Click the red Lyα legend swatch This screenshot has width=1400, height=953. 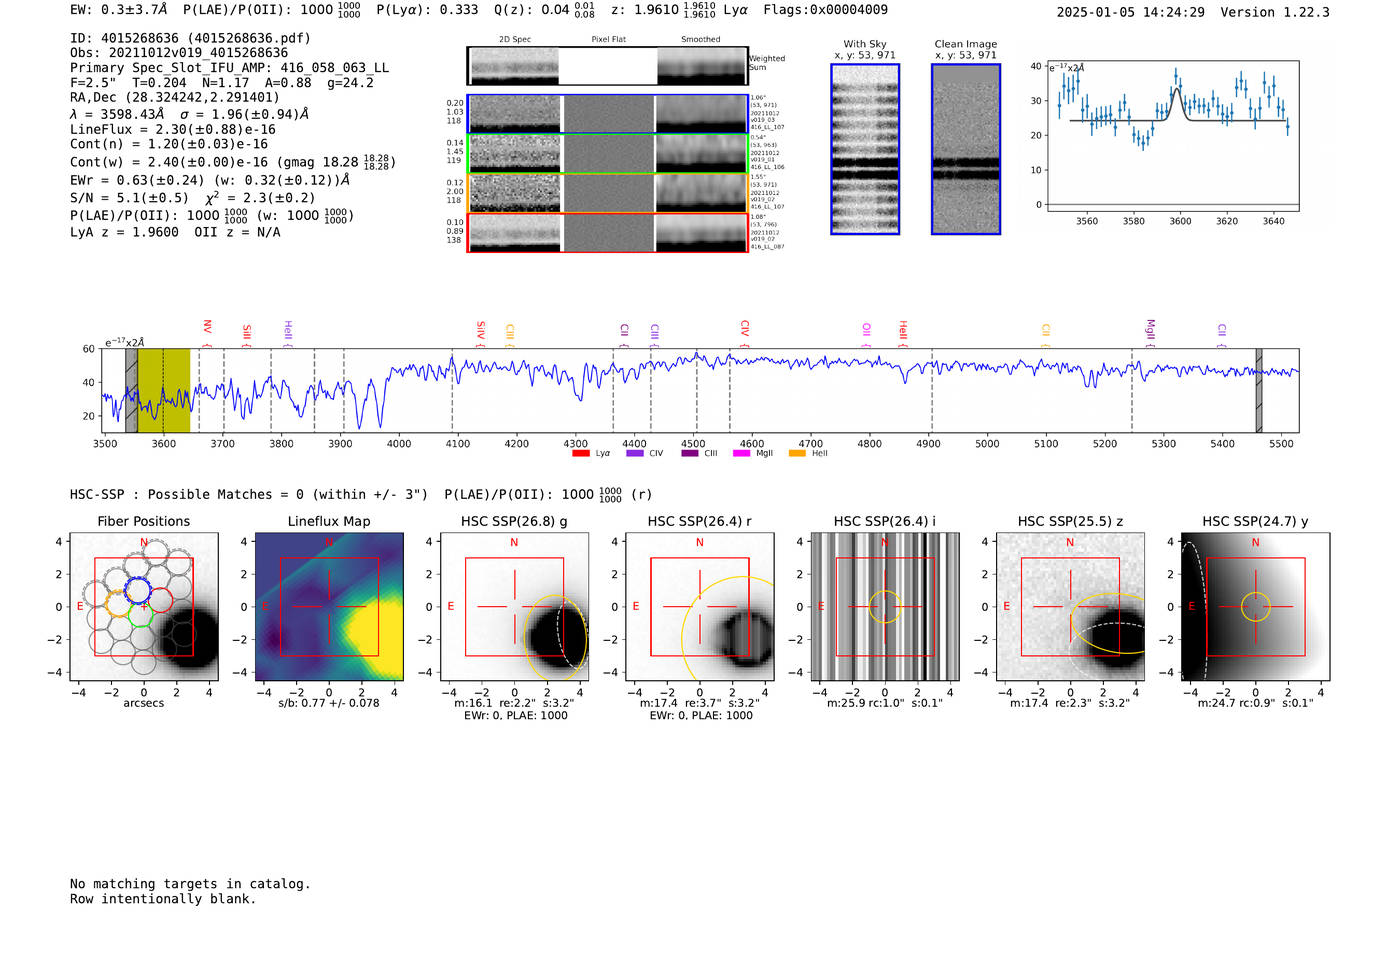coord(580,453)
